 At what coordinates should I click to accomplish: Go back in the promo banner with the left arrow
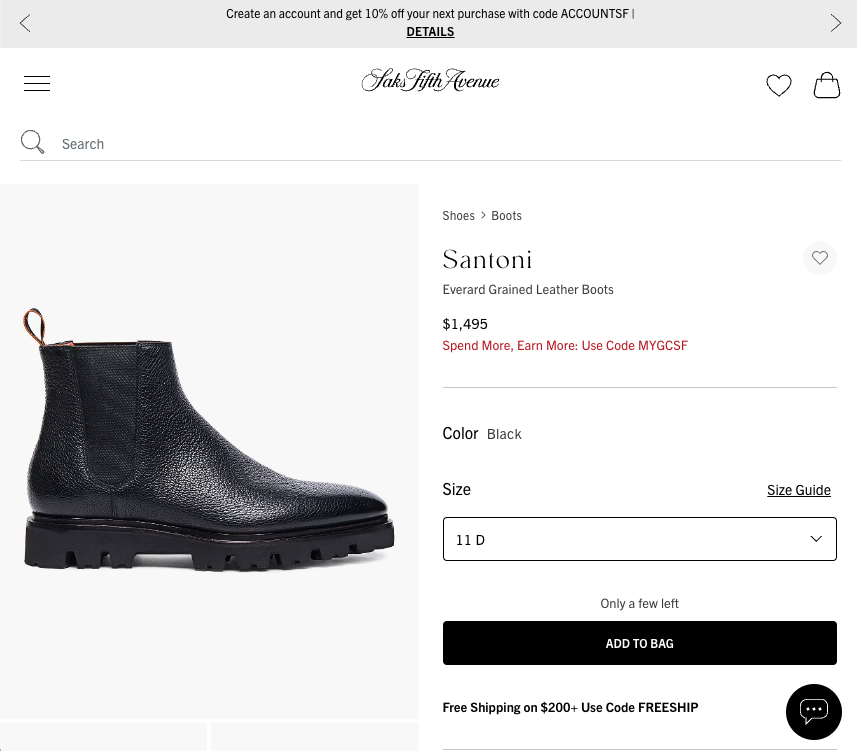point(24,23)
